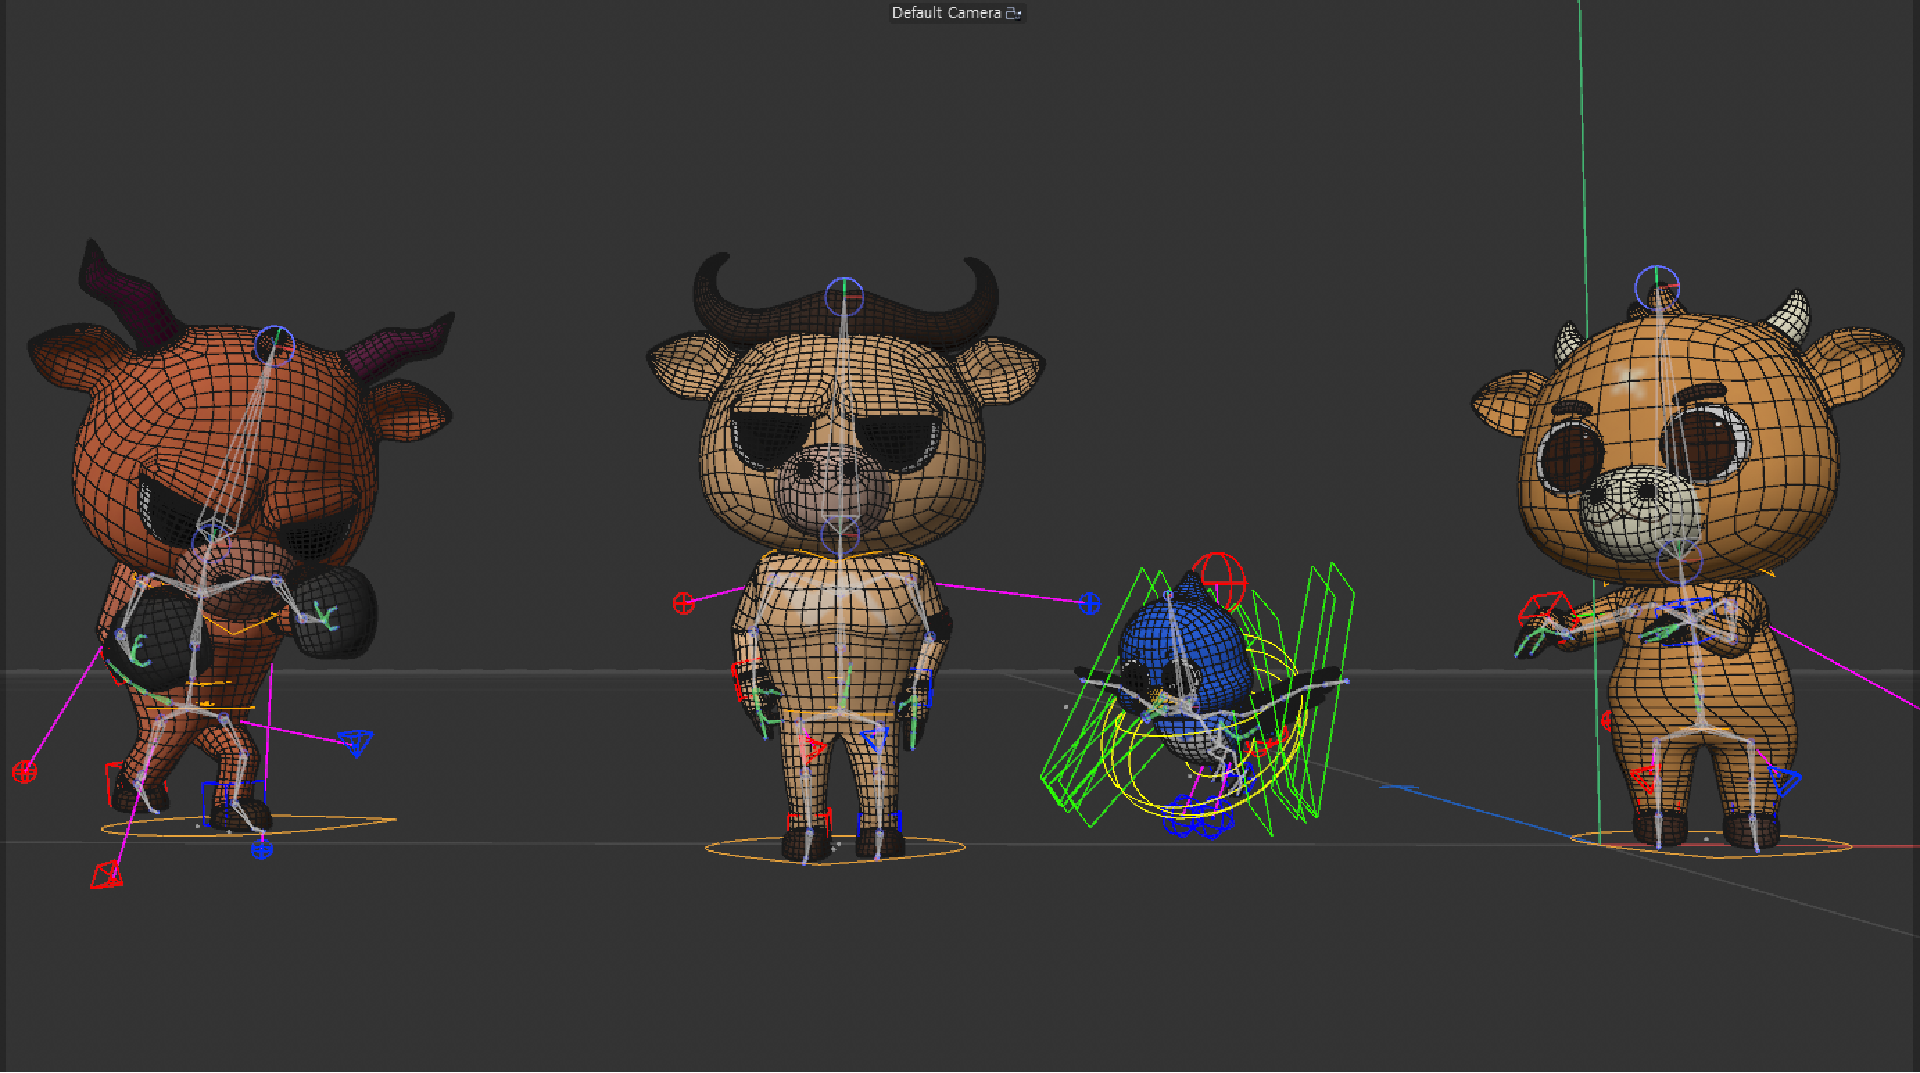Screen dimensions: 1920x1073
Task: Click the sunglasses on the middle bull
Action: (x=836, y=435)
